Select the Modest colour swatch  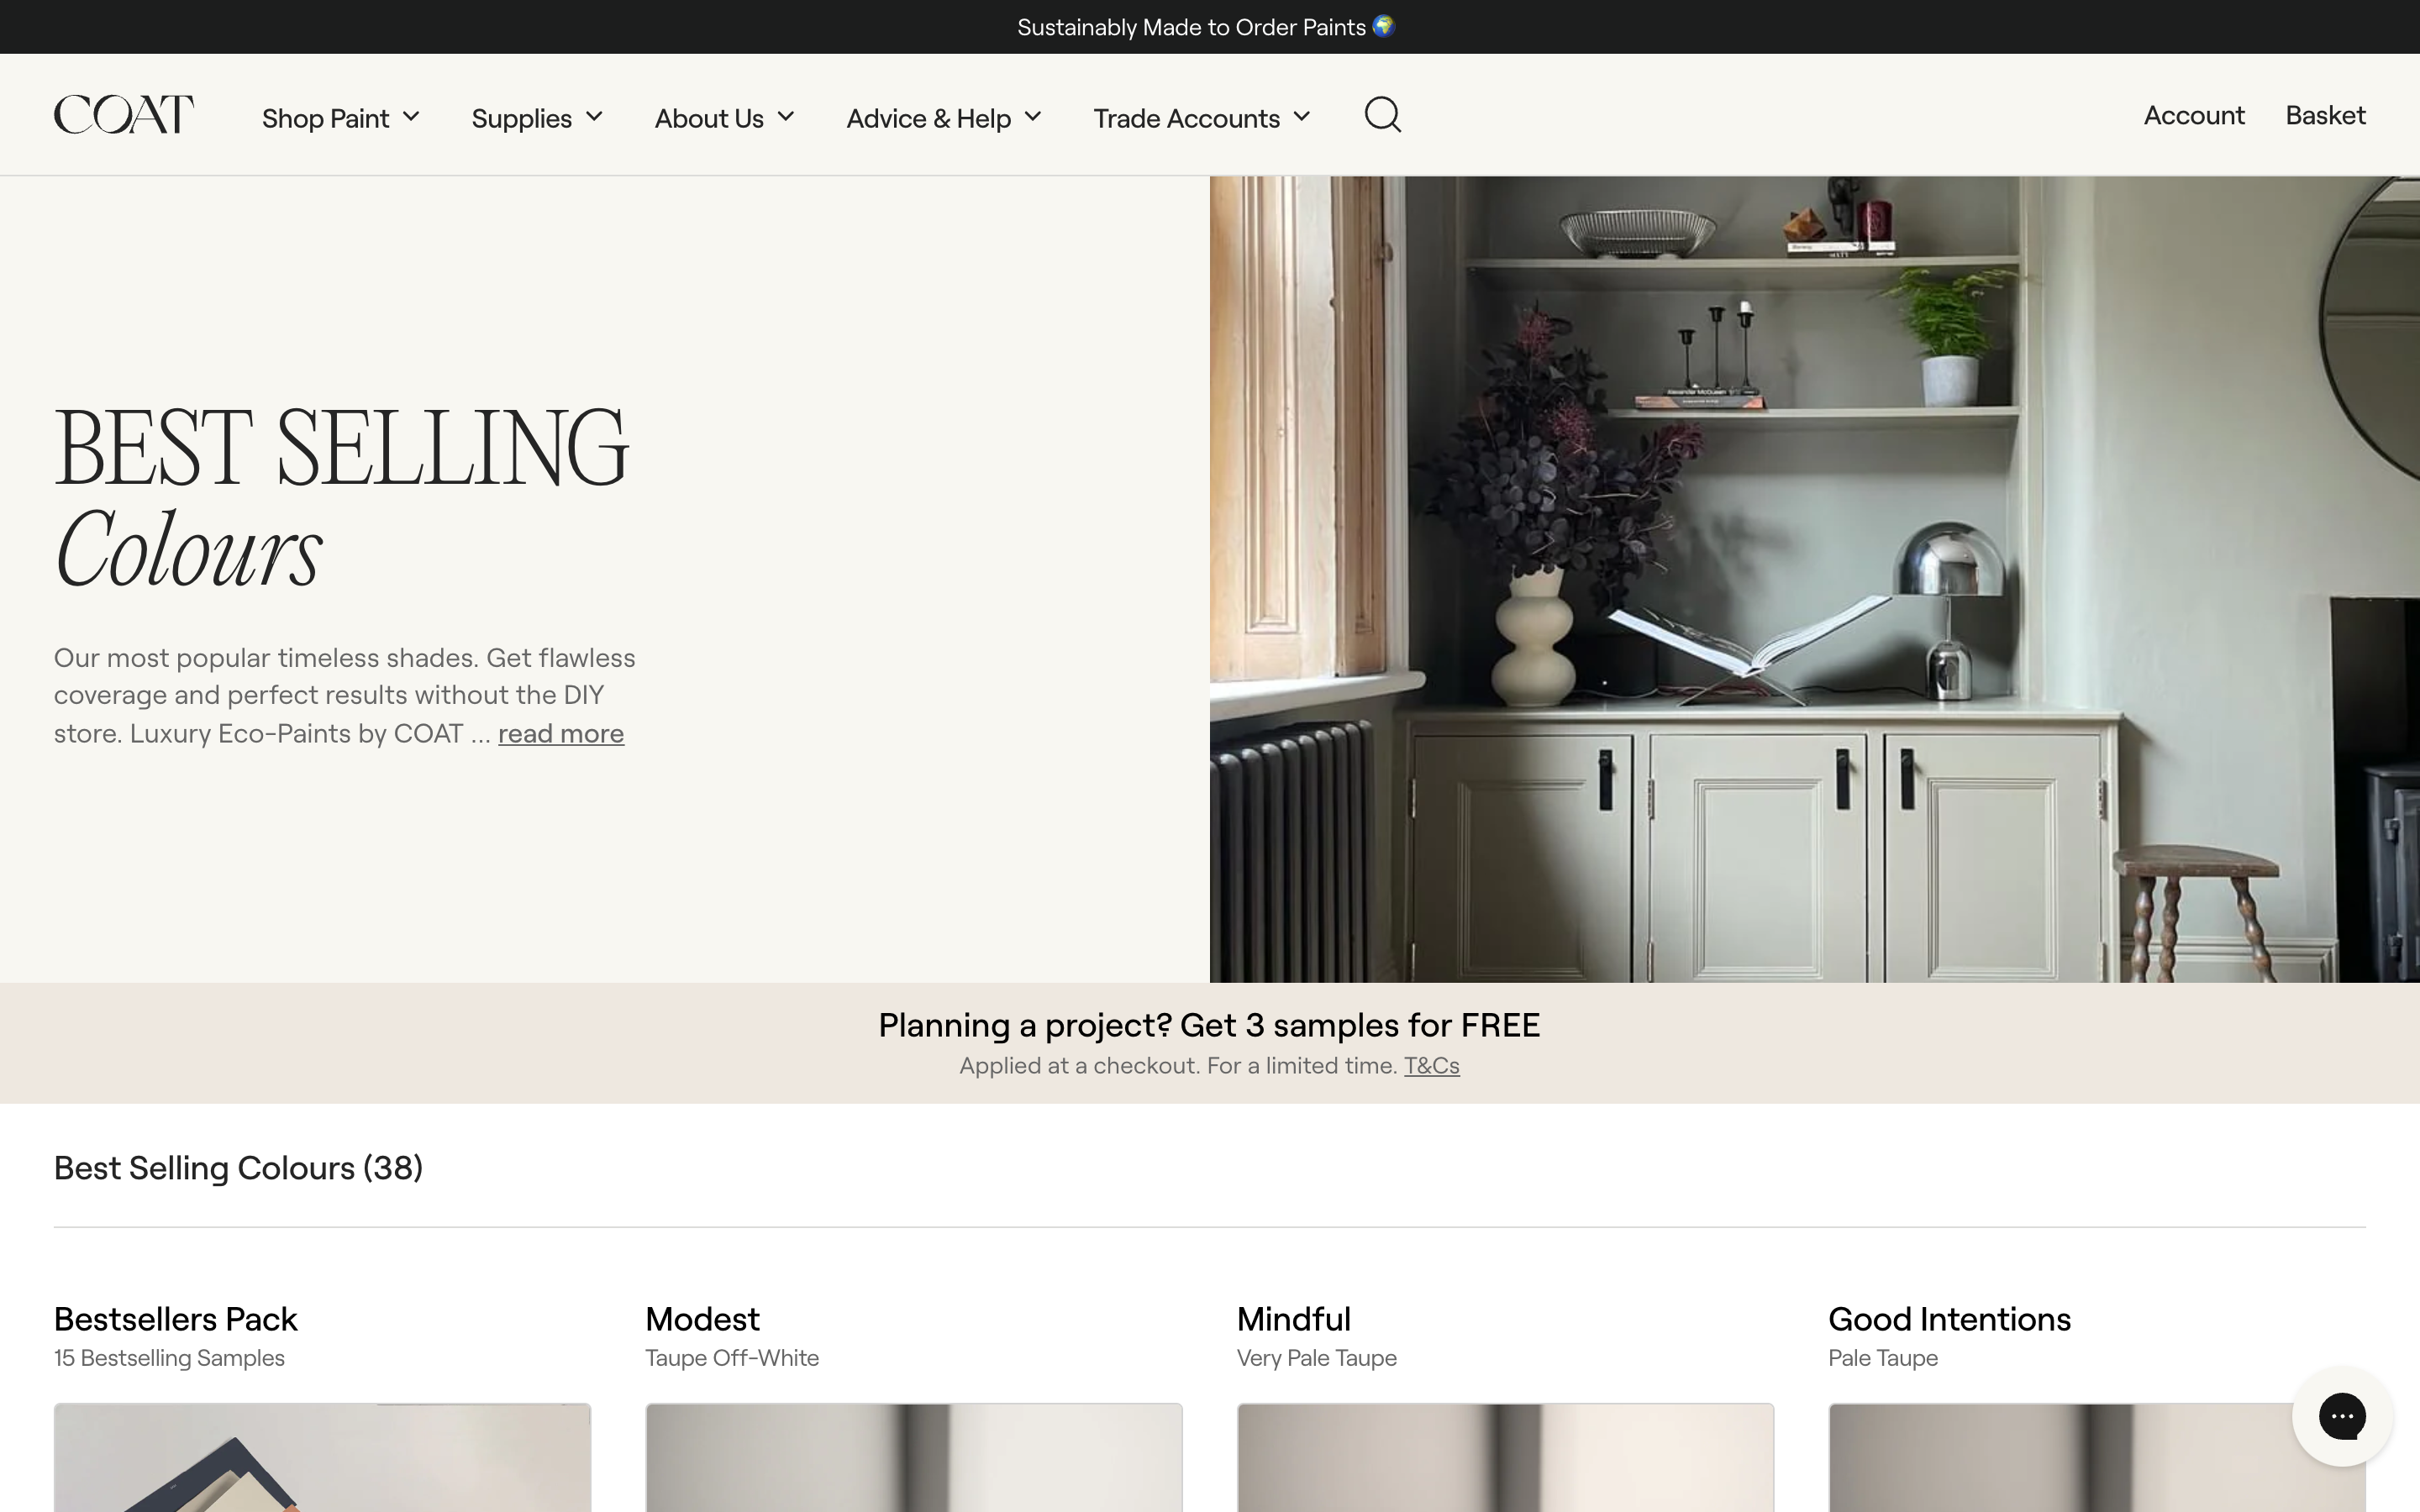pyautogui.click(x=913, y=1457)
